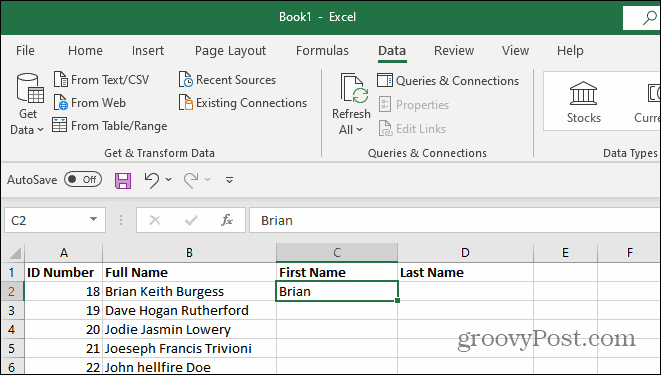661x375 pixels.
Task: Switch to the Insert tab
Action: coord(148,51)
